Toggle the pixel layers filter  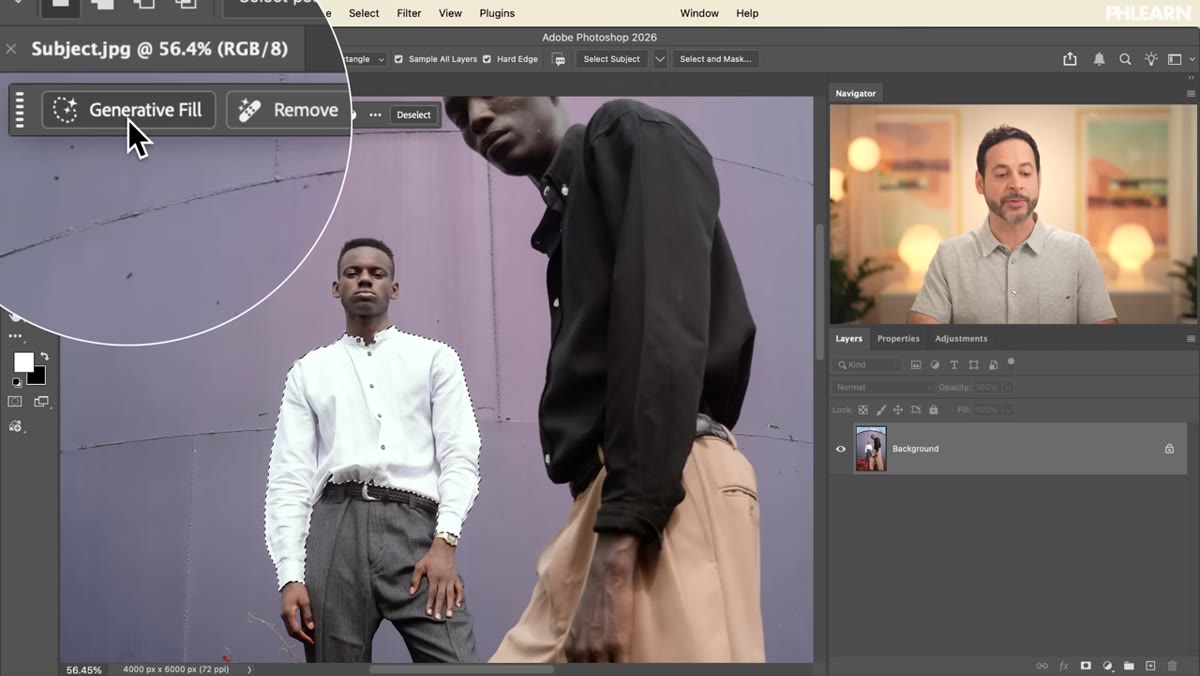coord(915,365)
